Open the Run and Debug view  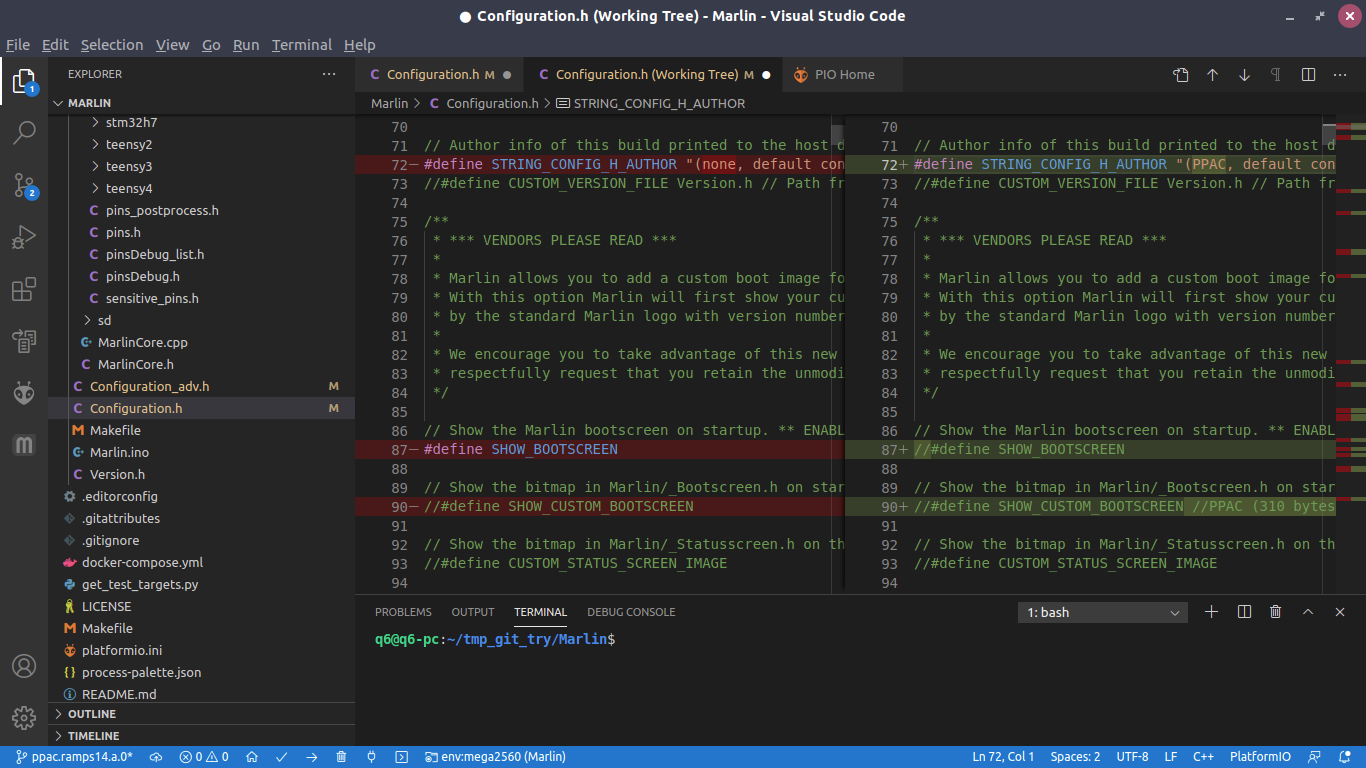(24, 238)
